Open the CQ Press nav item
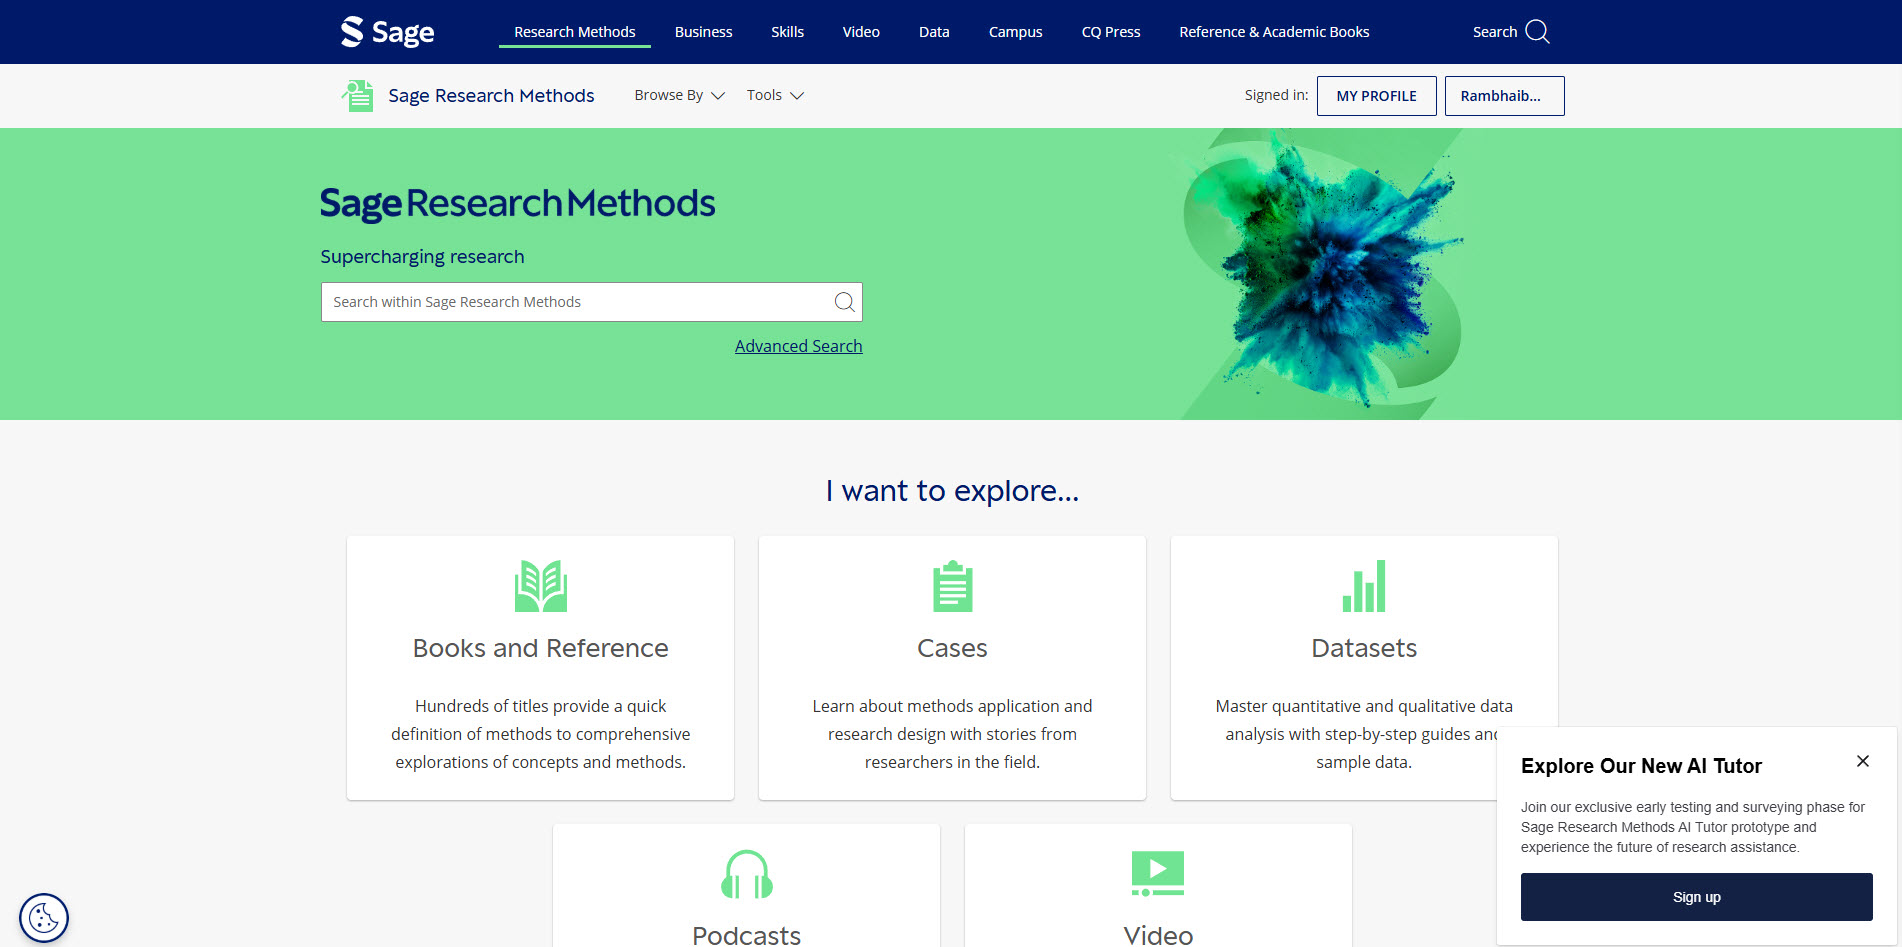The image size is (1902, 947). click(1111, 32)
